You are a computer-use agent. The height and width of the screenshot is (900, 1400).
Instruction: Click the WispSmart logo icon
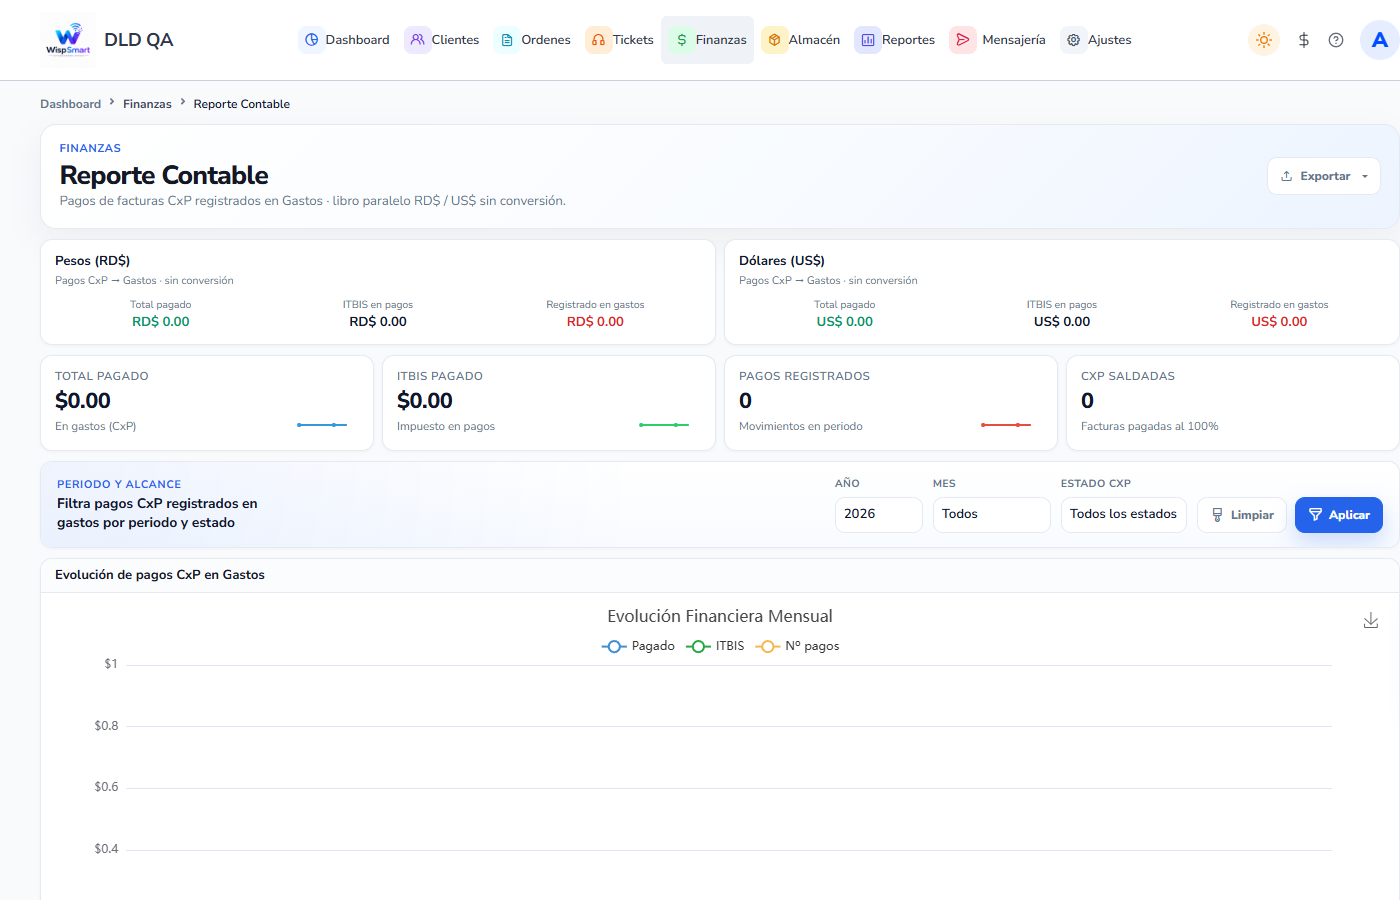68,40
